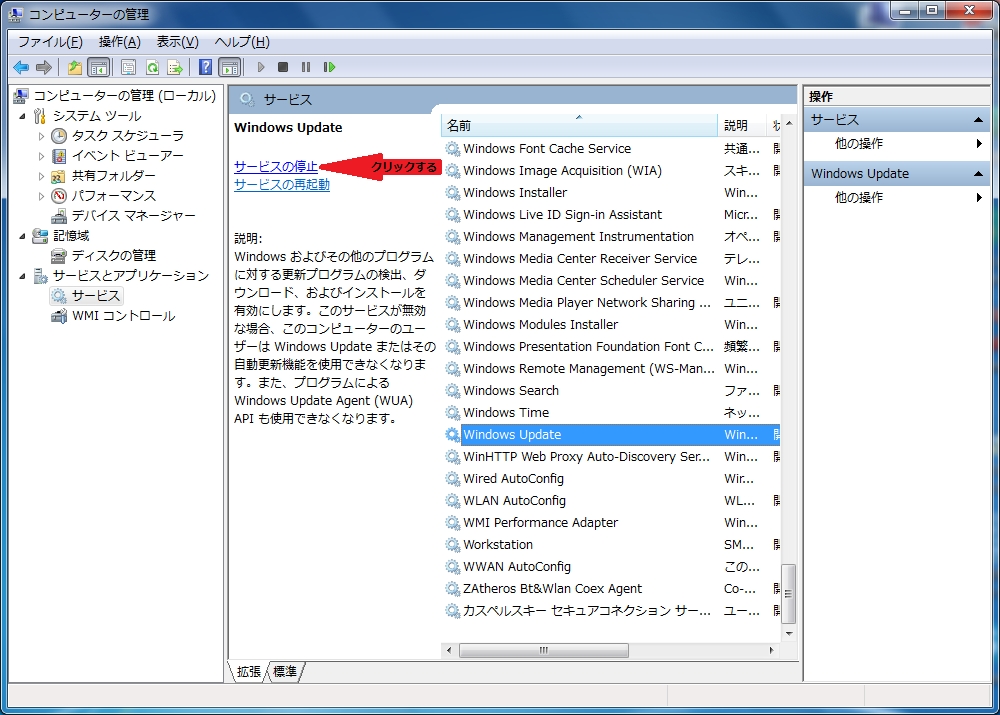This screenshot has width=1000, height=715.
Task: Select the Windows Time service row
Action: coord(612,413)
